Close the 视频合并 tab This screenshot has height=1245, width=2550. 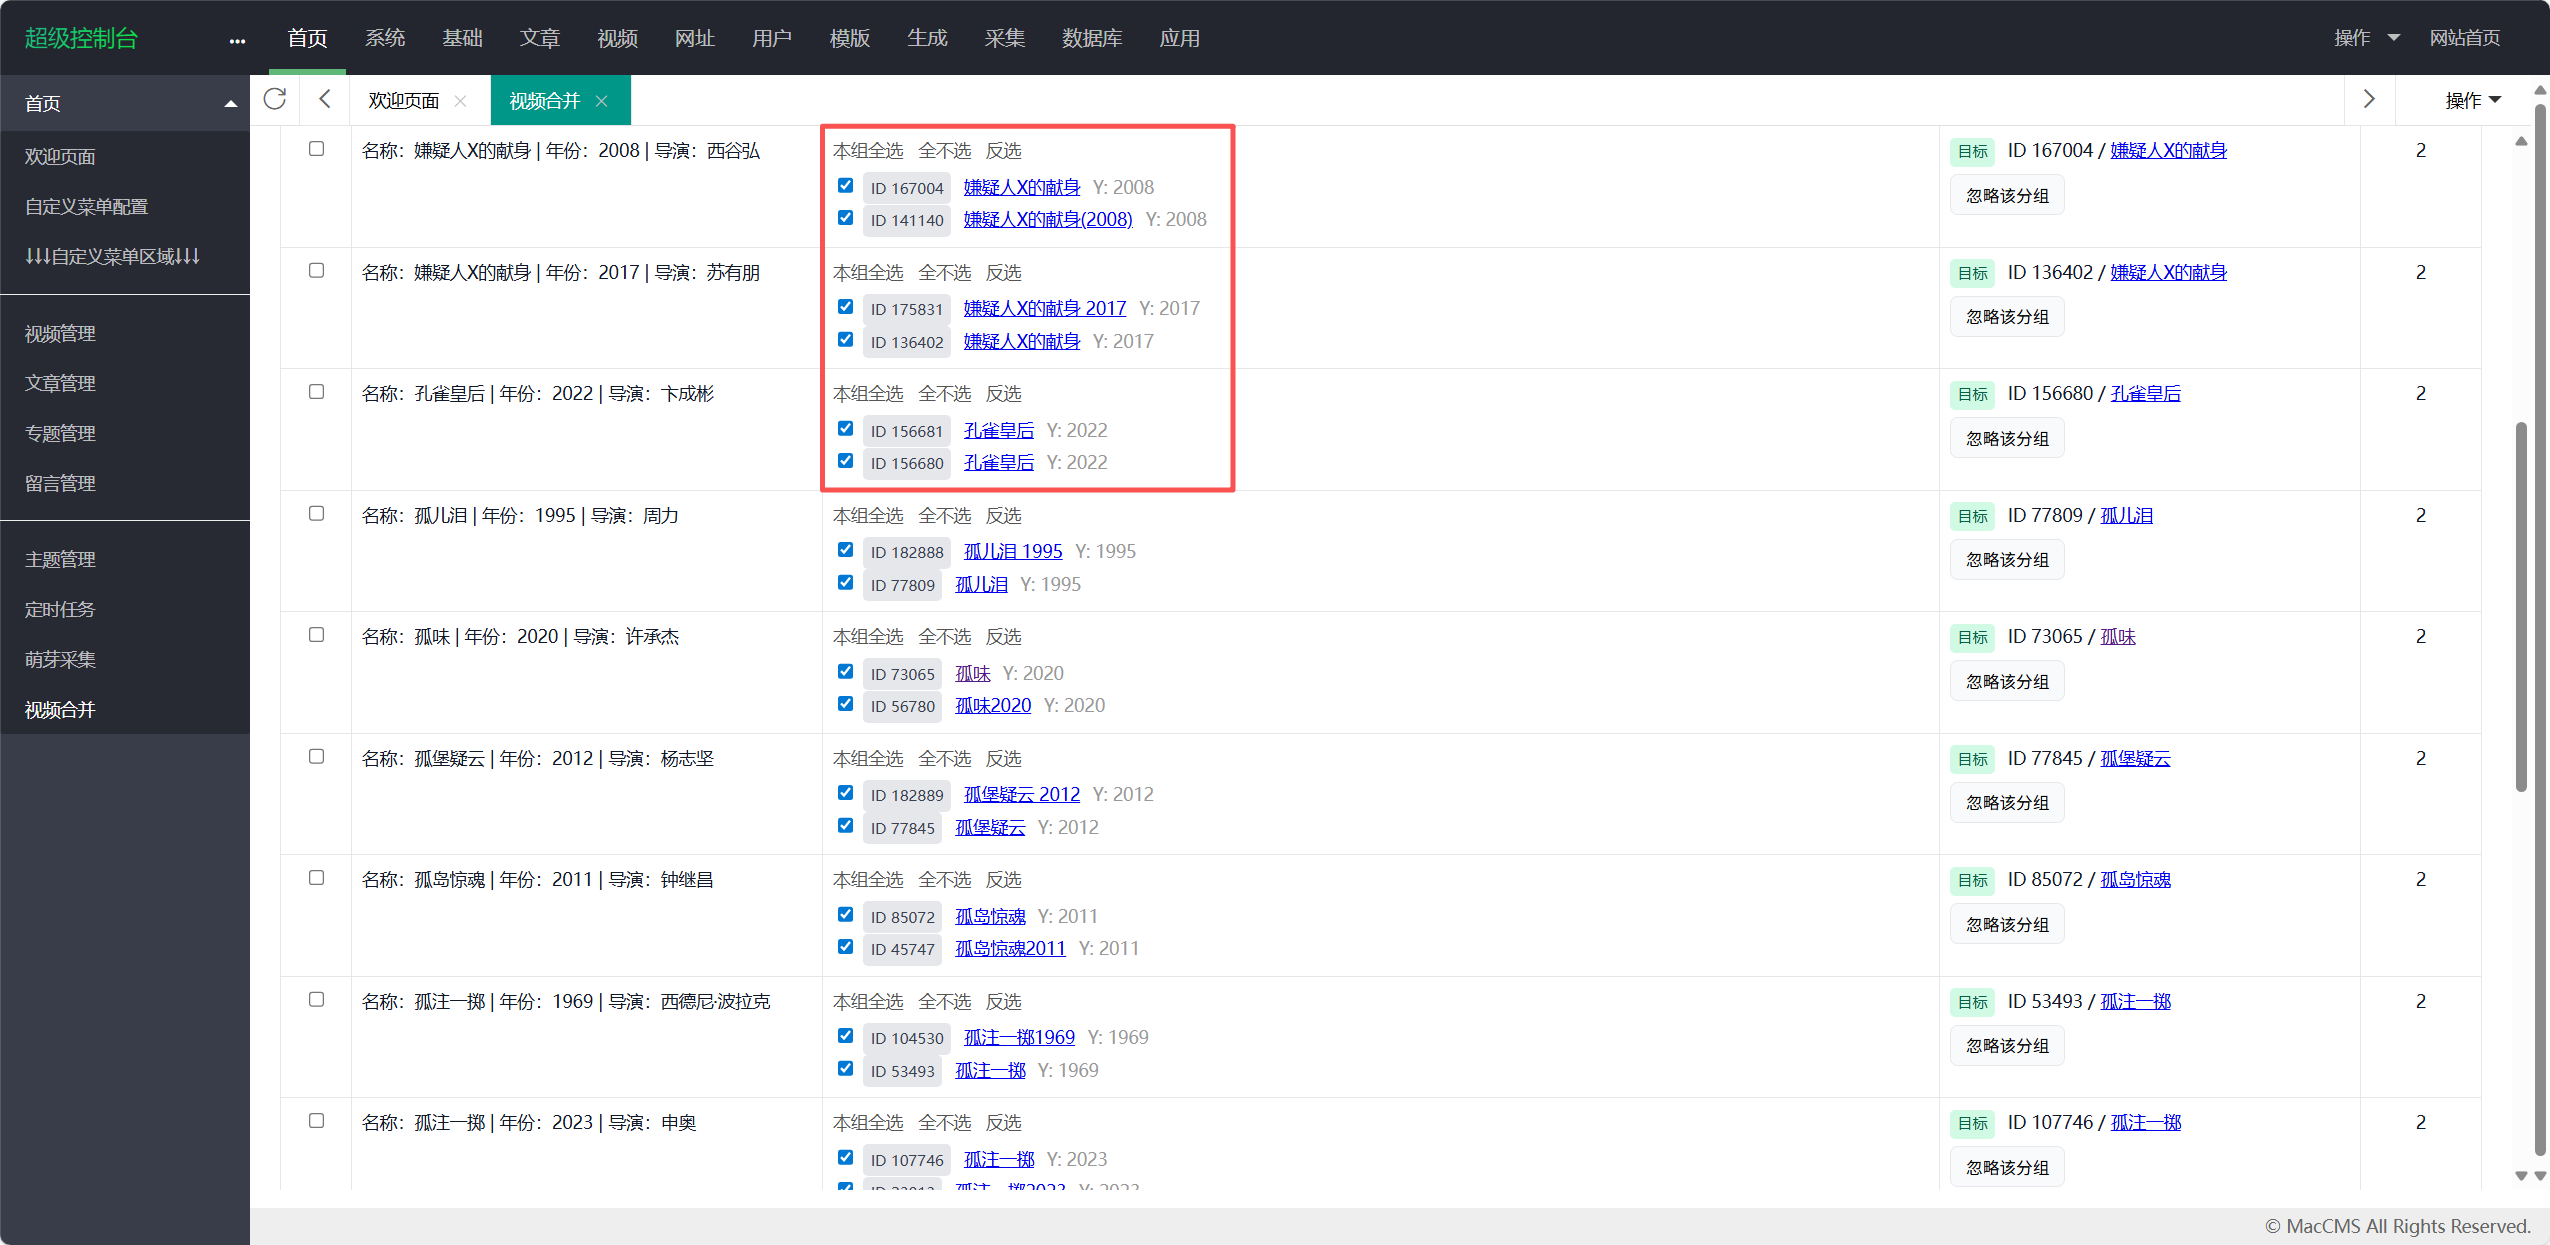(x=601, y=100)
